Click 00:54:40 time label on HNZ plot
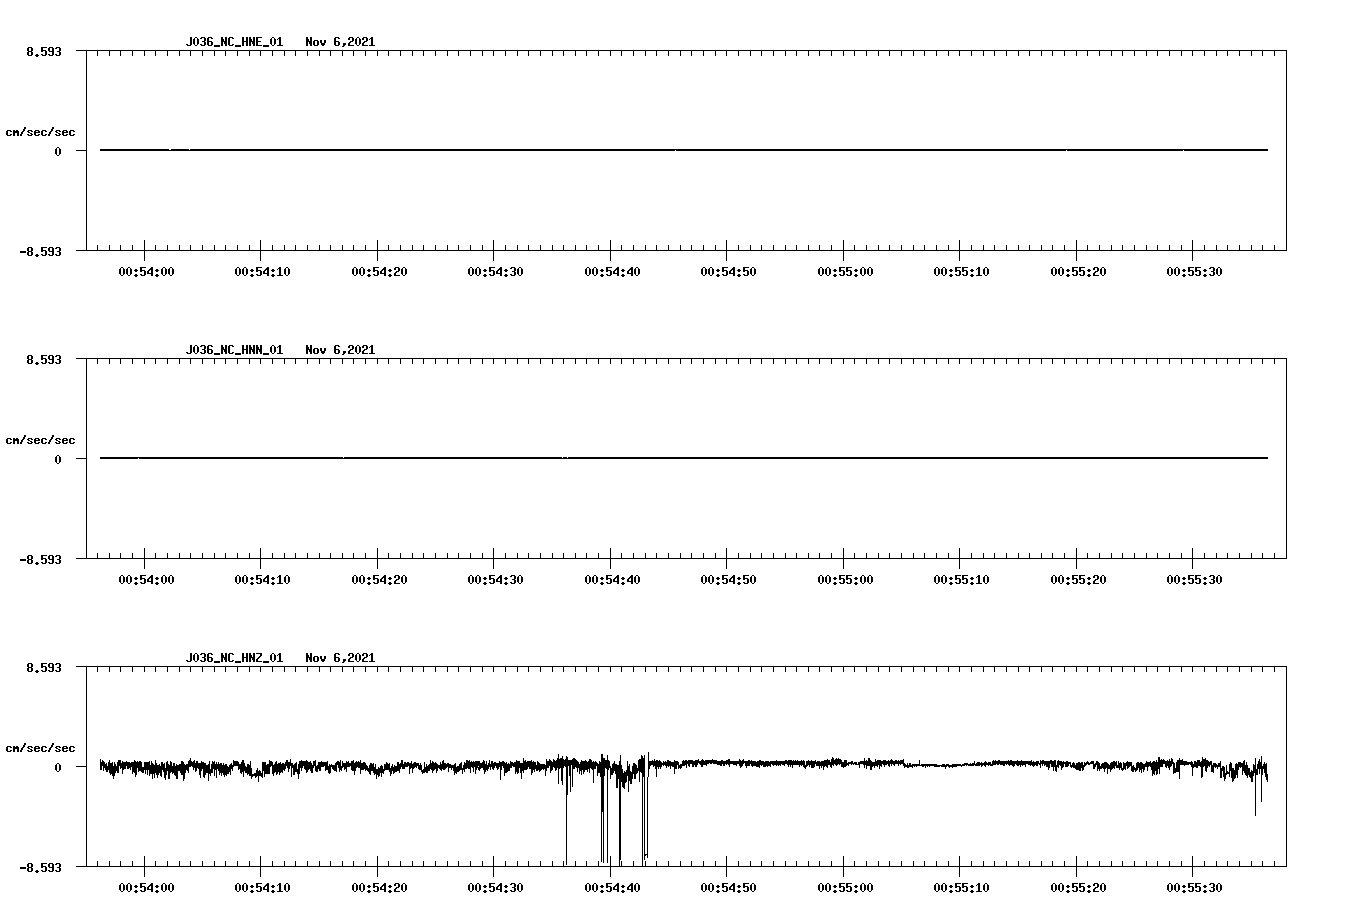 612,888
